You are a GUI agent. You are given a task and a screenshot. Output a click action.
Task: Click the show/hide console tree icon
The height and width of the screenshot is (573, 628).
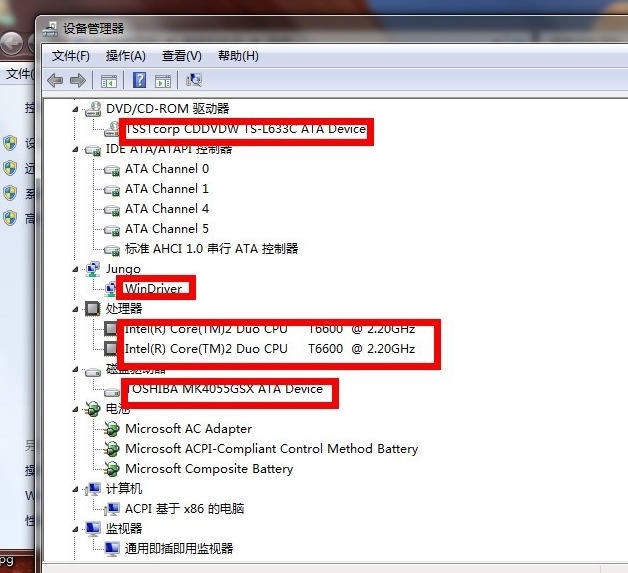(x=108, y=80)
